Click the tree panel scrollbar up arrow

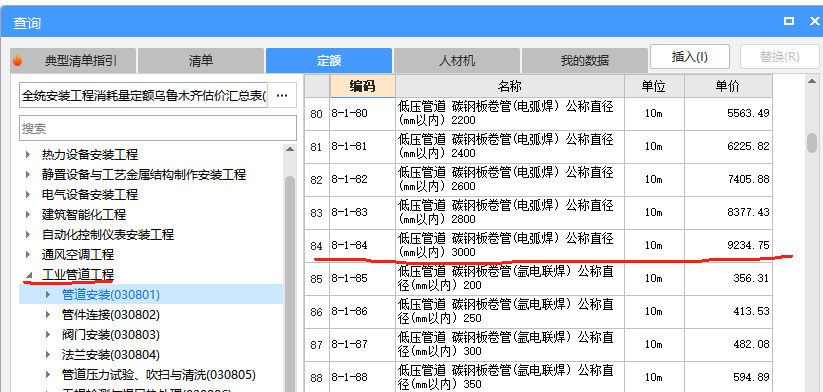coord(290,150)
